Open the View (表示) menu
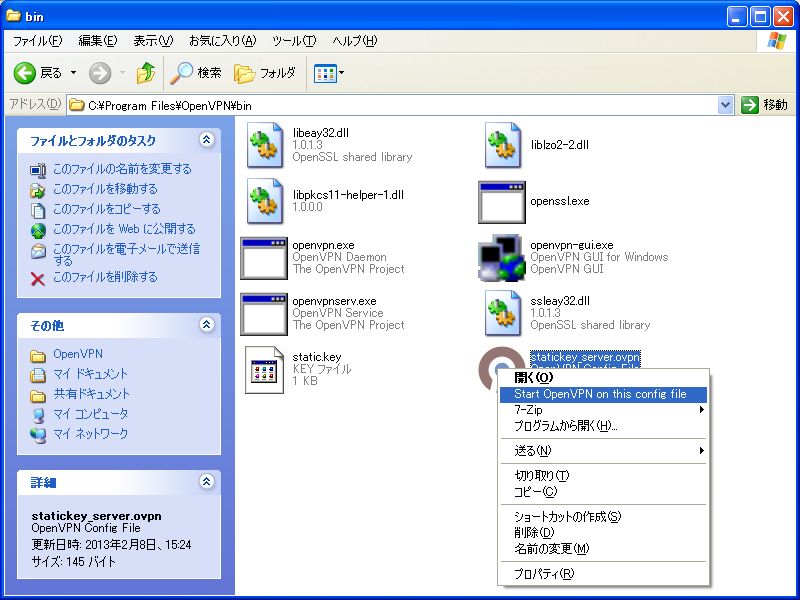 tap(153, 41)
